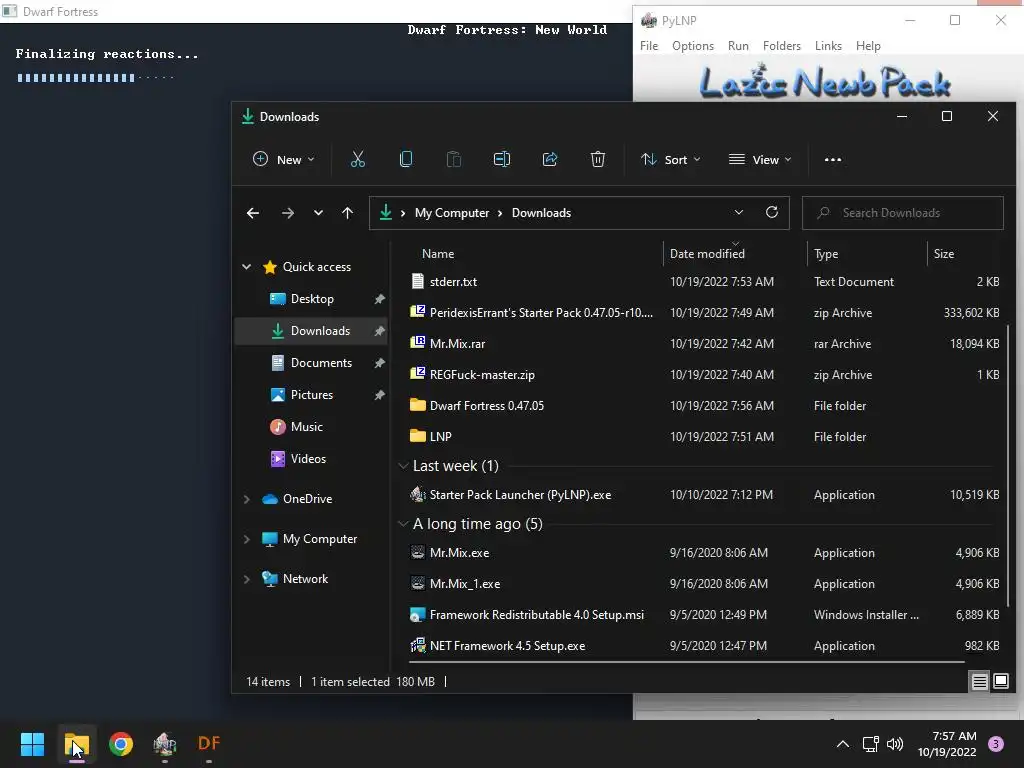Click the Rename icon in toolbar
The image size is (1024, 768).
(502, 159)
